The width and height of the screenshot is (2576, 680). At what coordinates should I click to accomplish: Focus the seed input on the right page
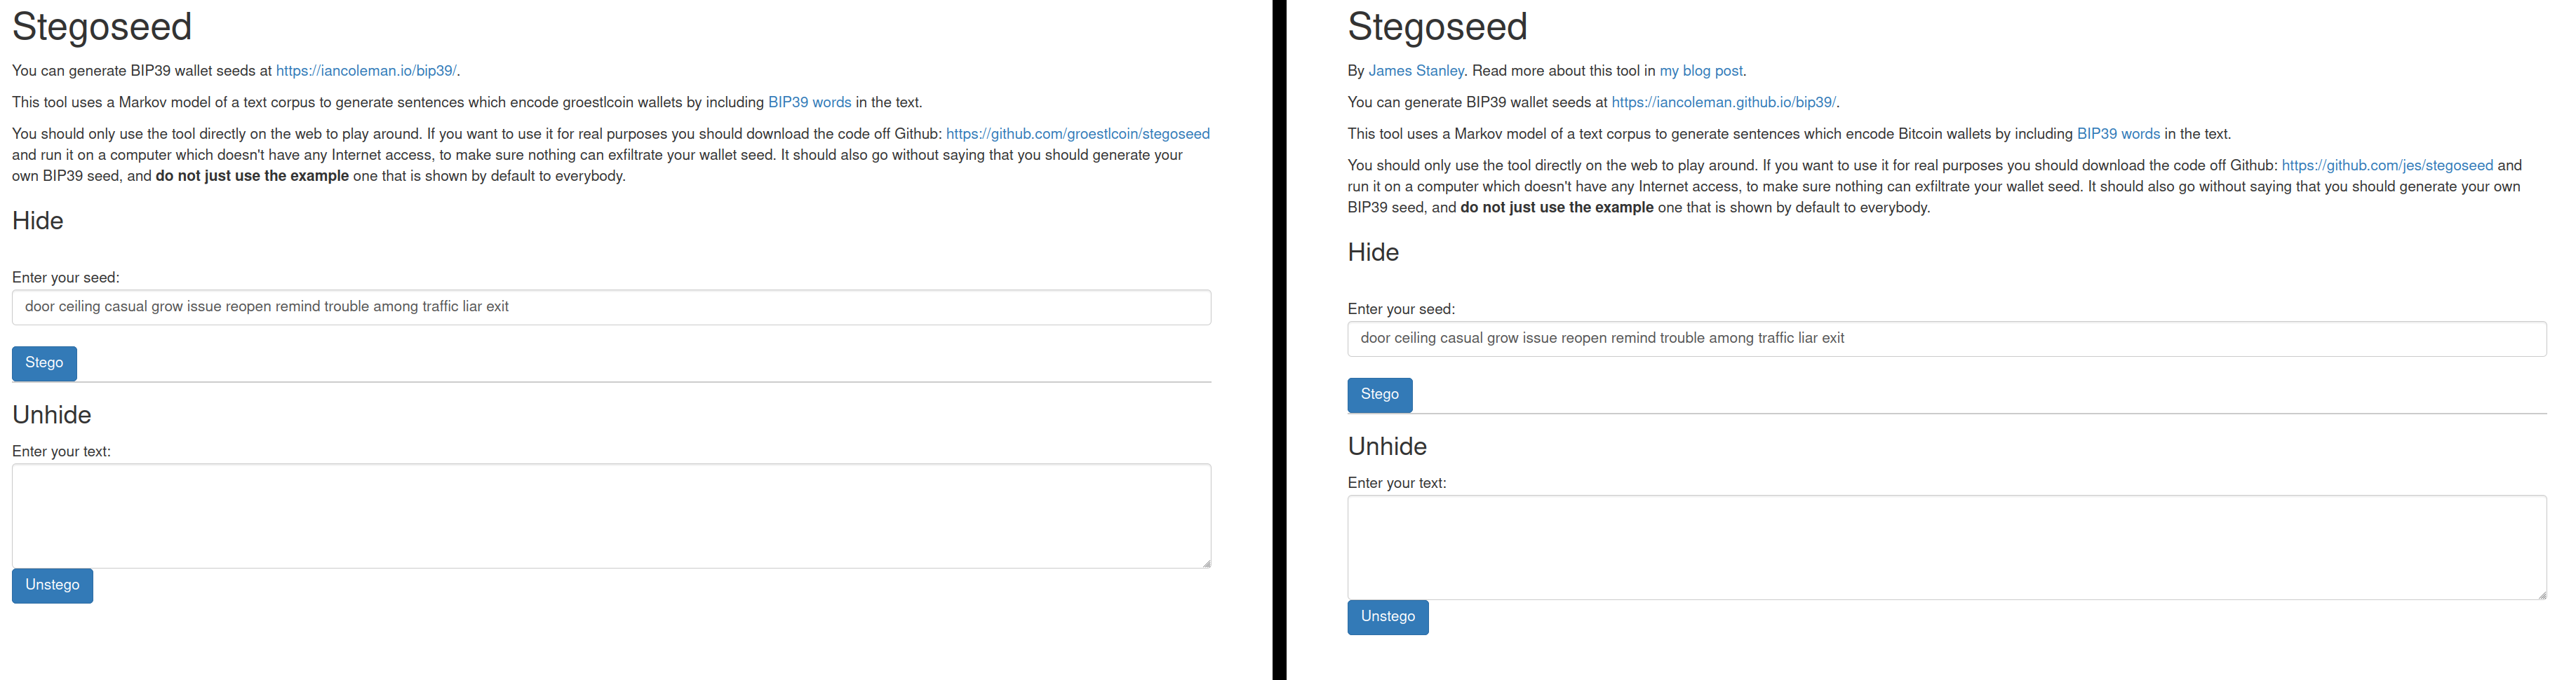pos(1946,339)
